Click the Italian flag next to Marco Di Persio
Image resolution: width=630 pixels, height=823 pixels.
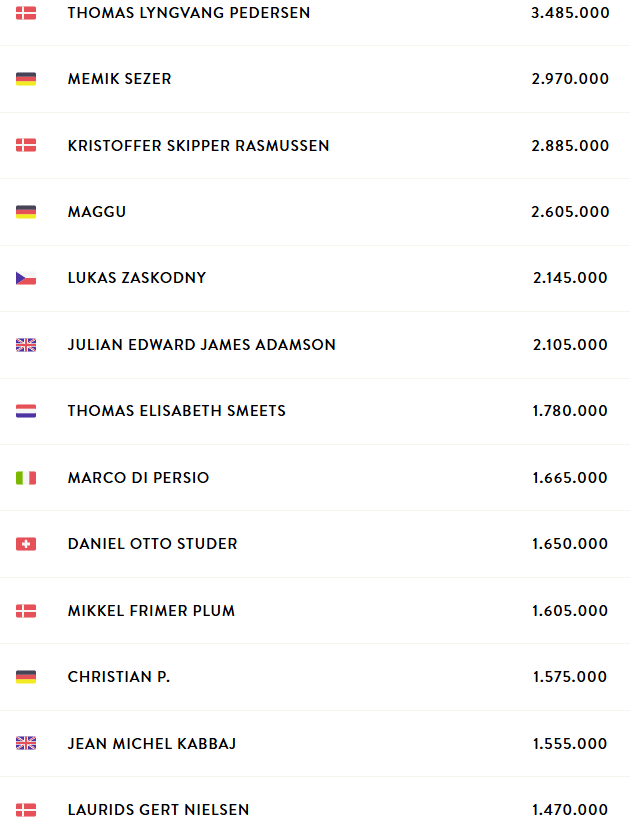click(26, 478)
